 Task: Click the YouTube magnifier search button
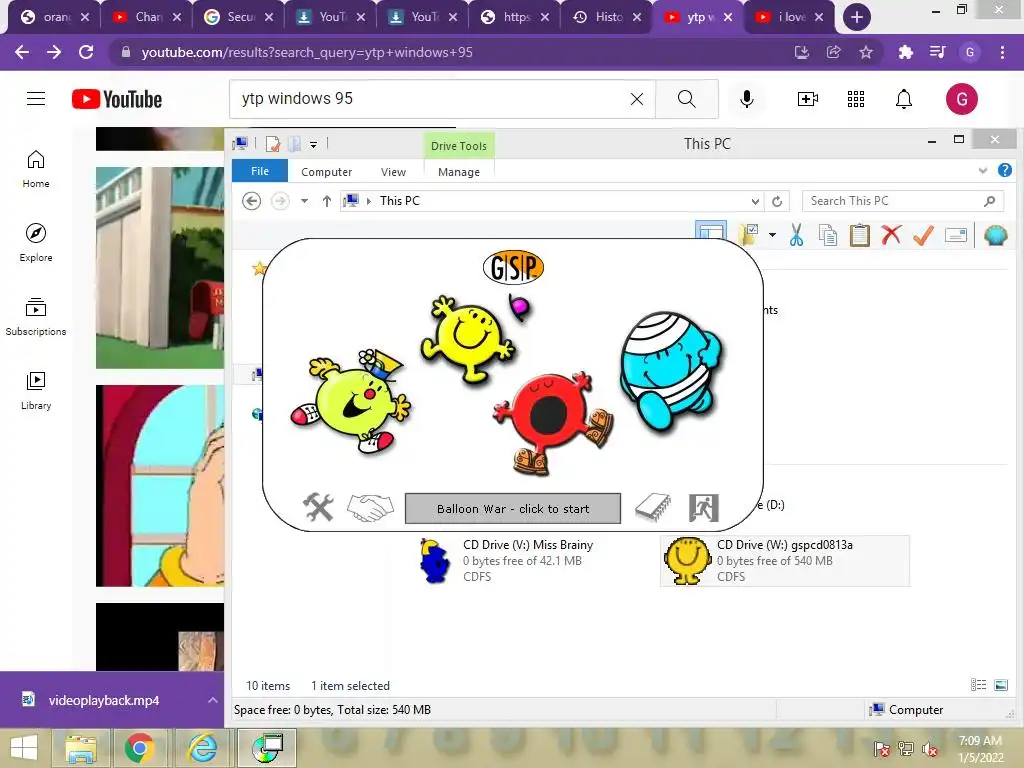(686, 99)
